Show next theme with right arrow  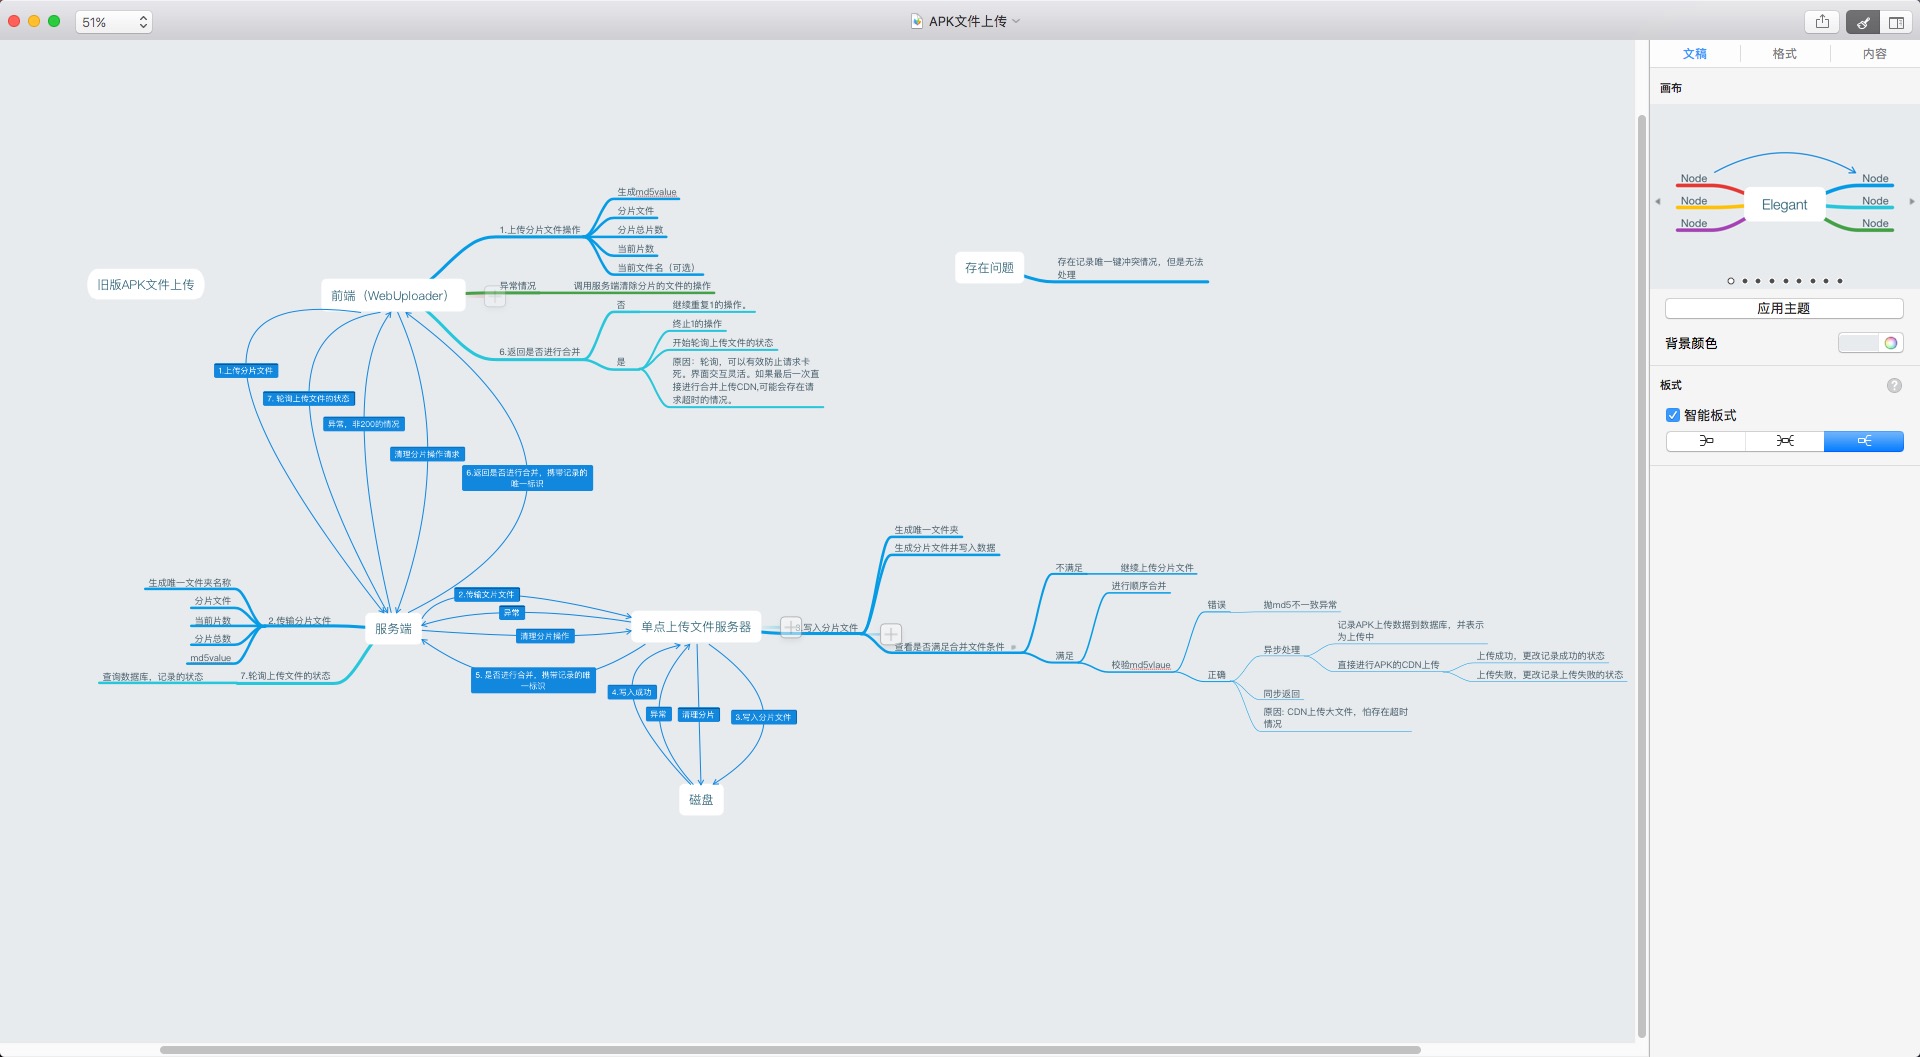[1911, 201]
